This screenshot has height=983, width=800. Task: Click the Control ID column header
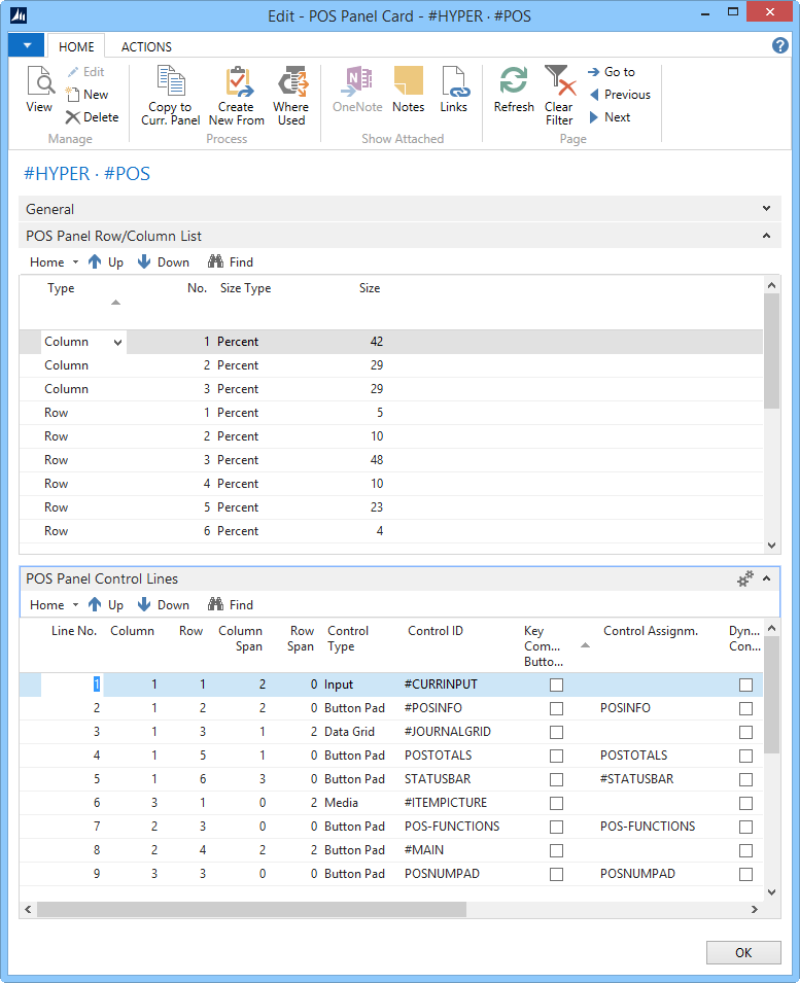coord(435,631)
